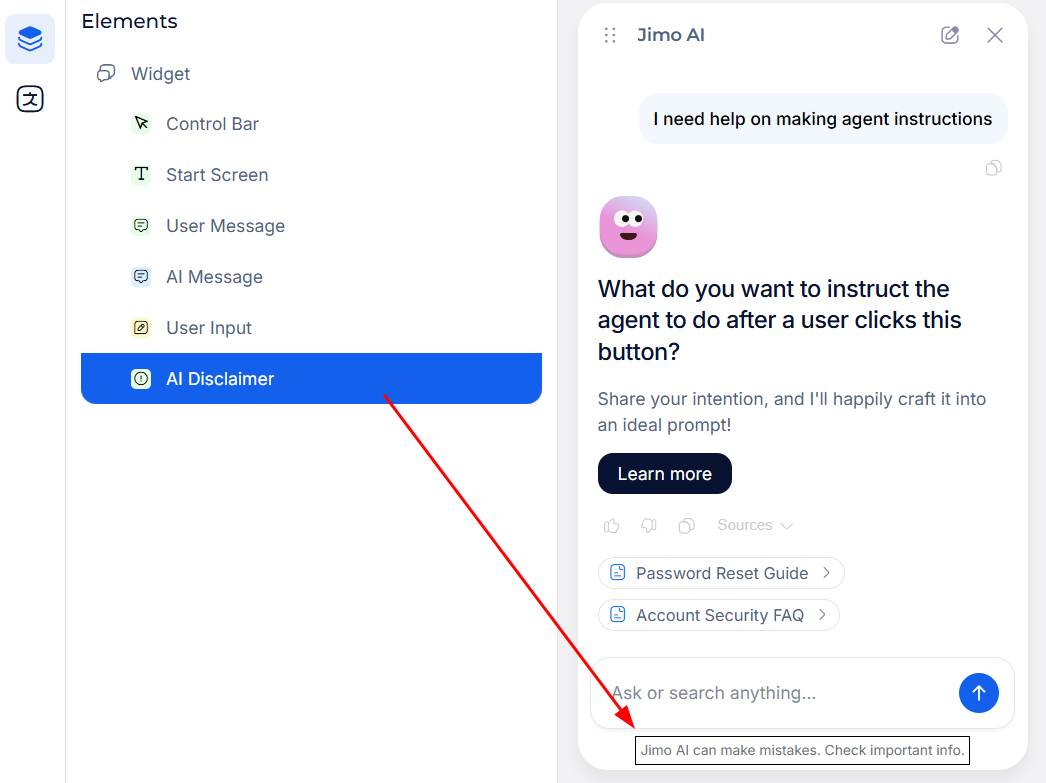
Task: Click the Learn more button
Action: pos(664,474)
